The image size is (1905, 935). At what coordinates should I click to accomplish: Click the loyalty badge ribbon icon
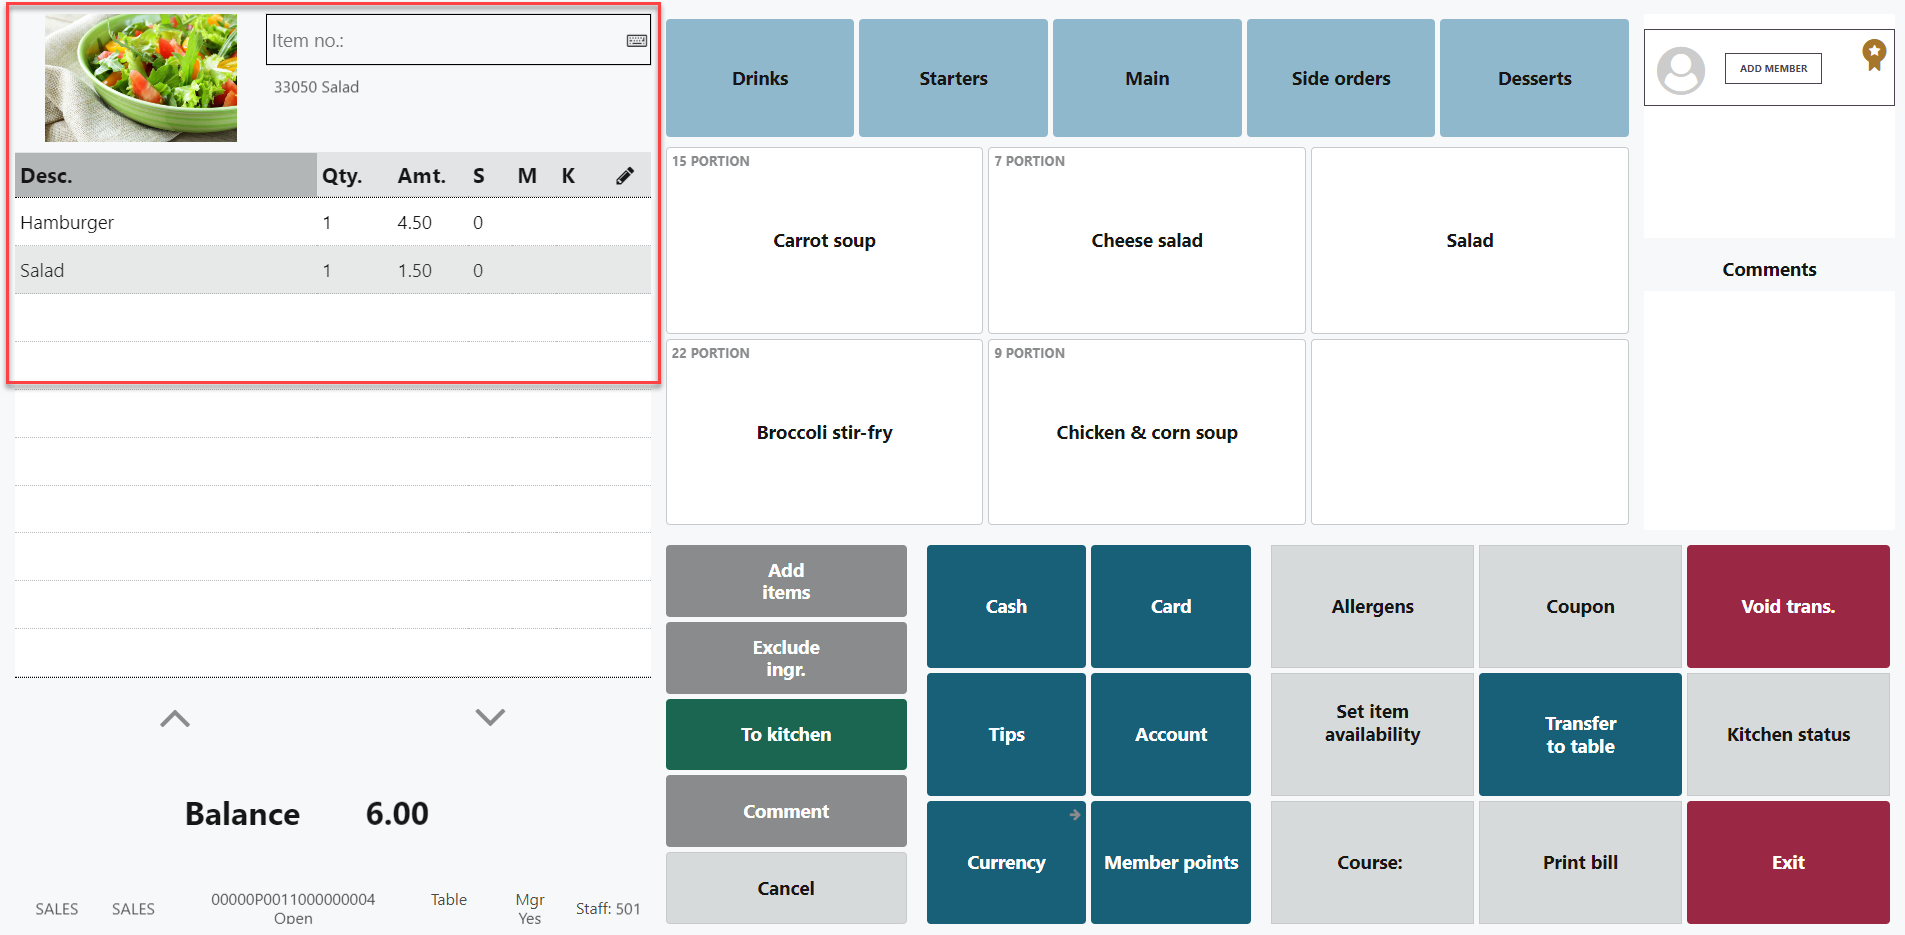click(x=1874, y=54)
